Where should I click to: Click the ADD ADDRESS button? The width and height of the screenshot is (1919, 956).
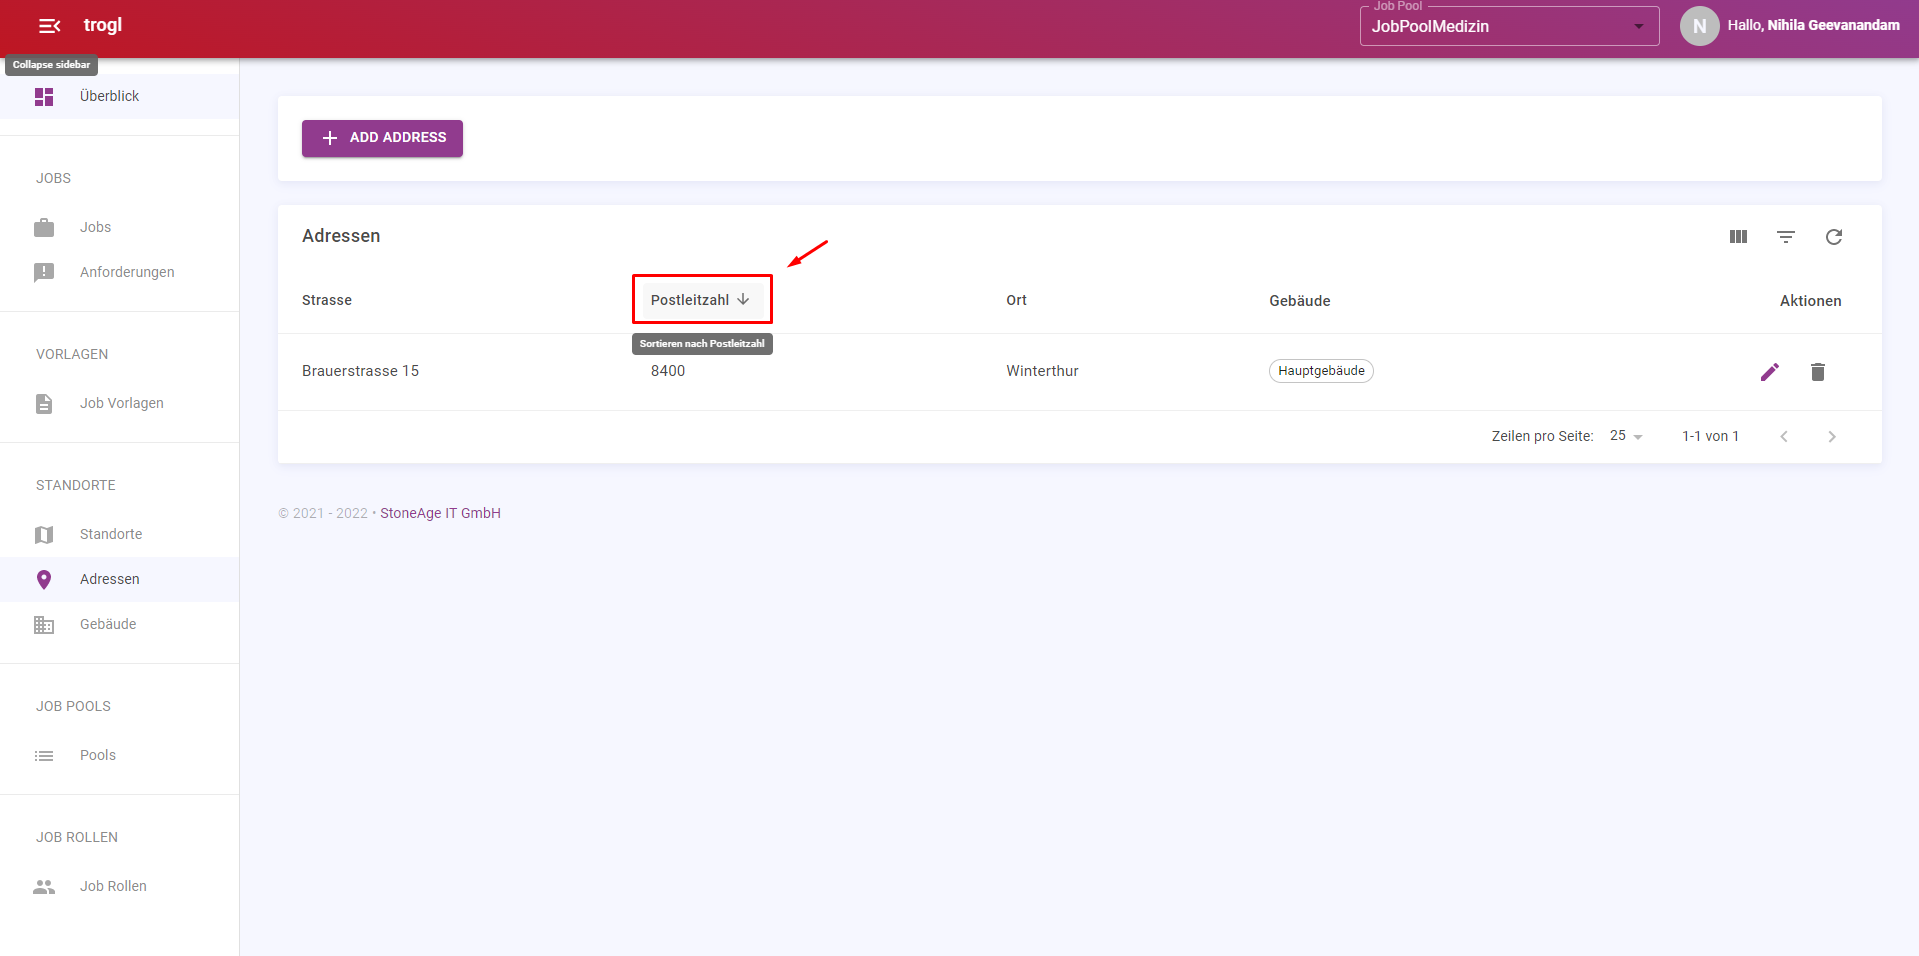[382, 138]
